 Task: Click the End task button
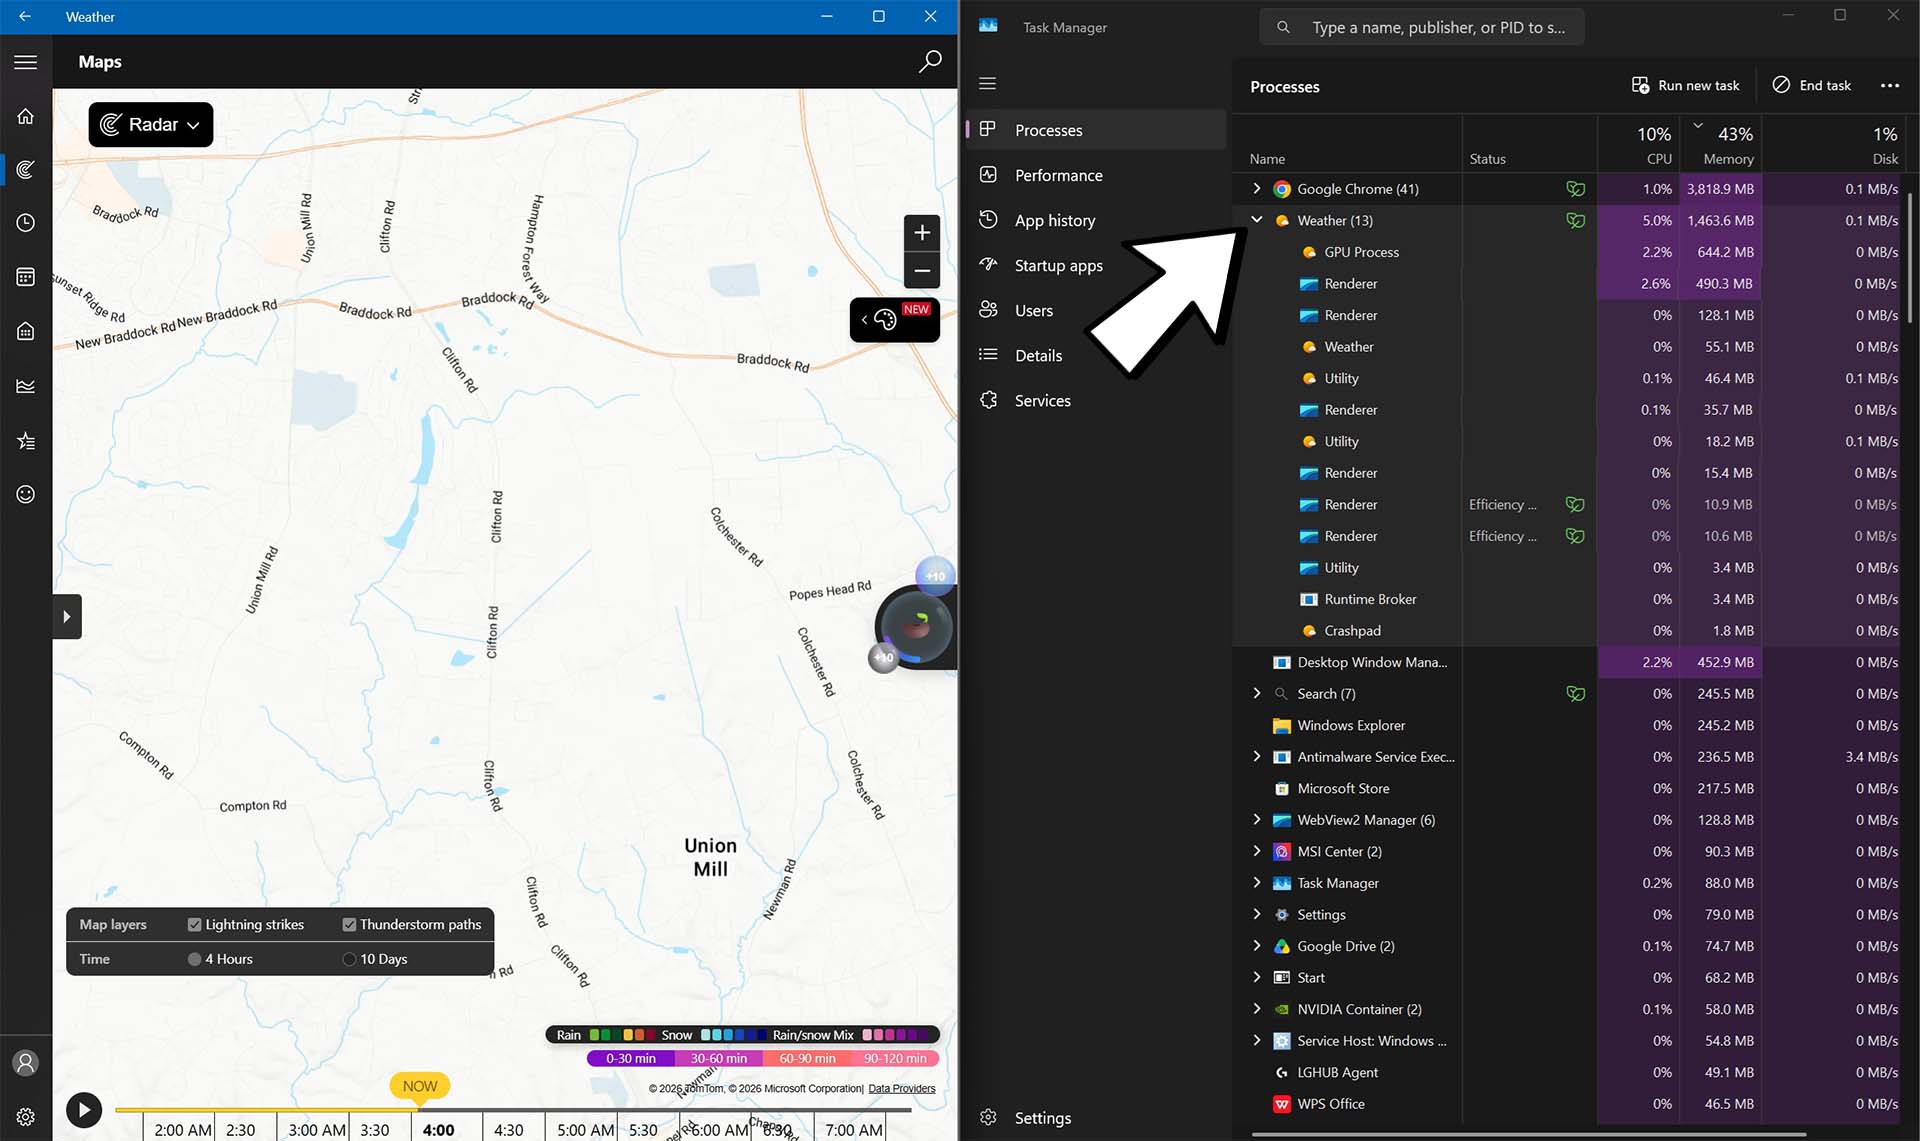(x=1812, y=86)
